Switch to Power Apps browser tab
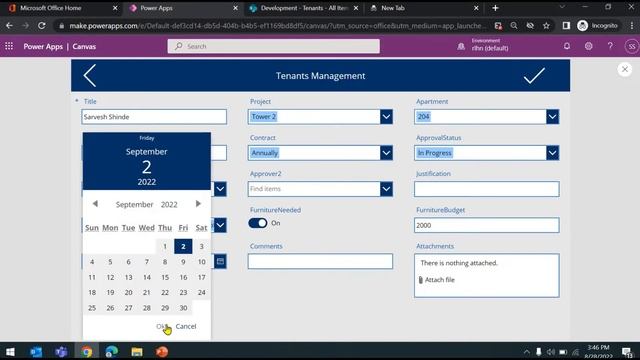The width and height of the screenshot is (640, 360). click(x=183, y=8)
